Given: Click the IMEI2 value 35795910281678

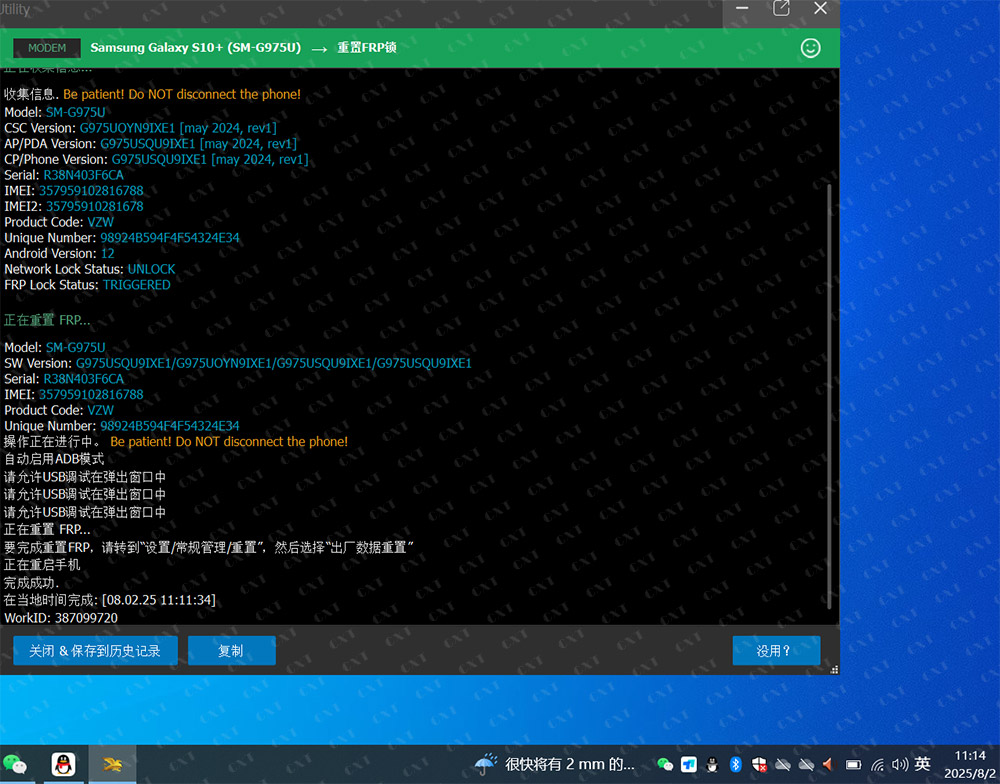Looking at the screenshot, I should pyautogui.click(x=94, y=207).
